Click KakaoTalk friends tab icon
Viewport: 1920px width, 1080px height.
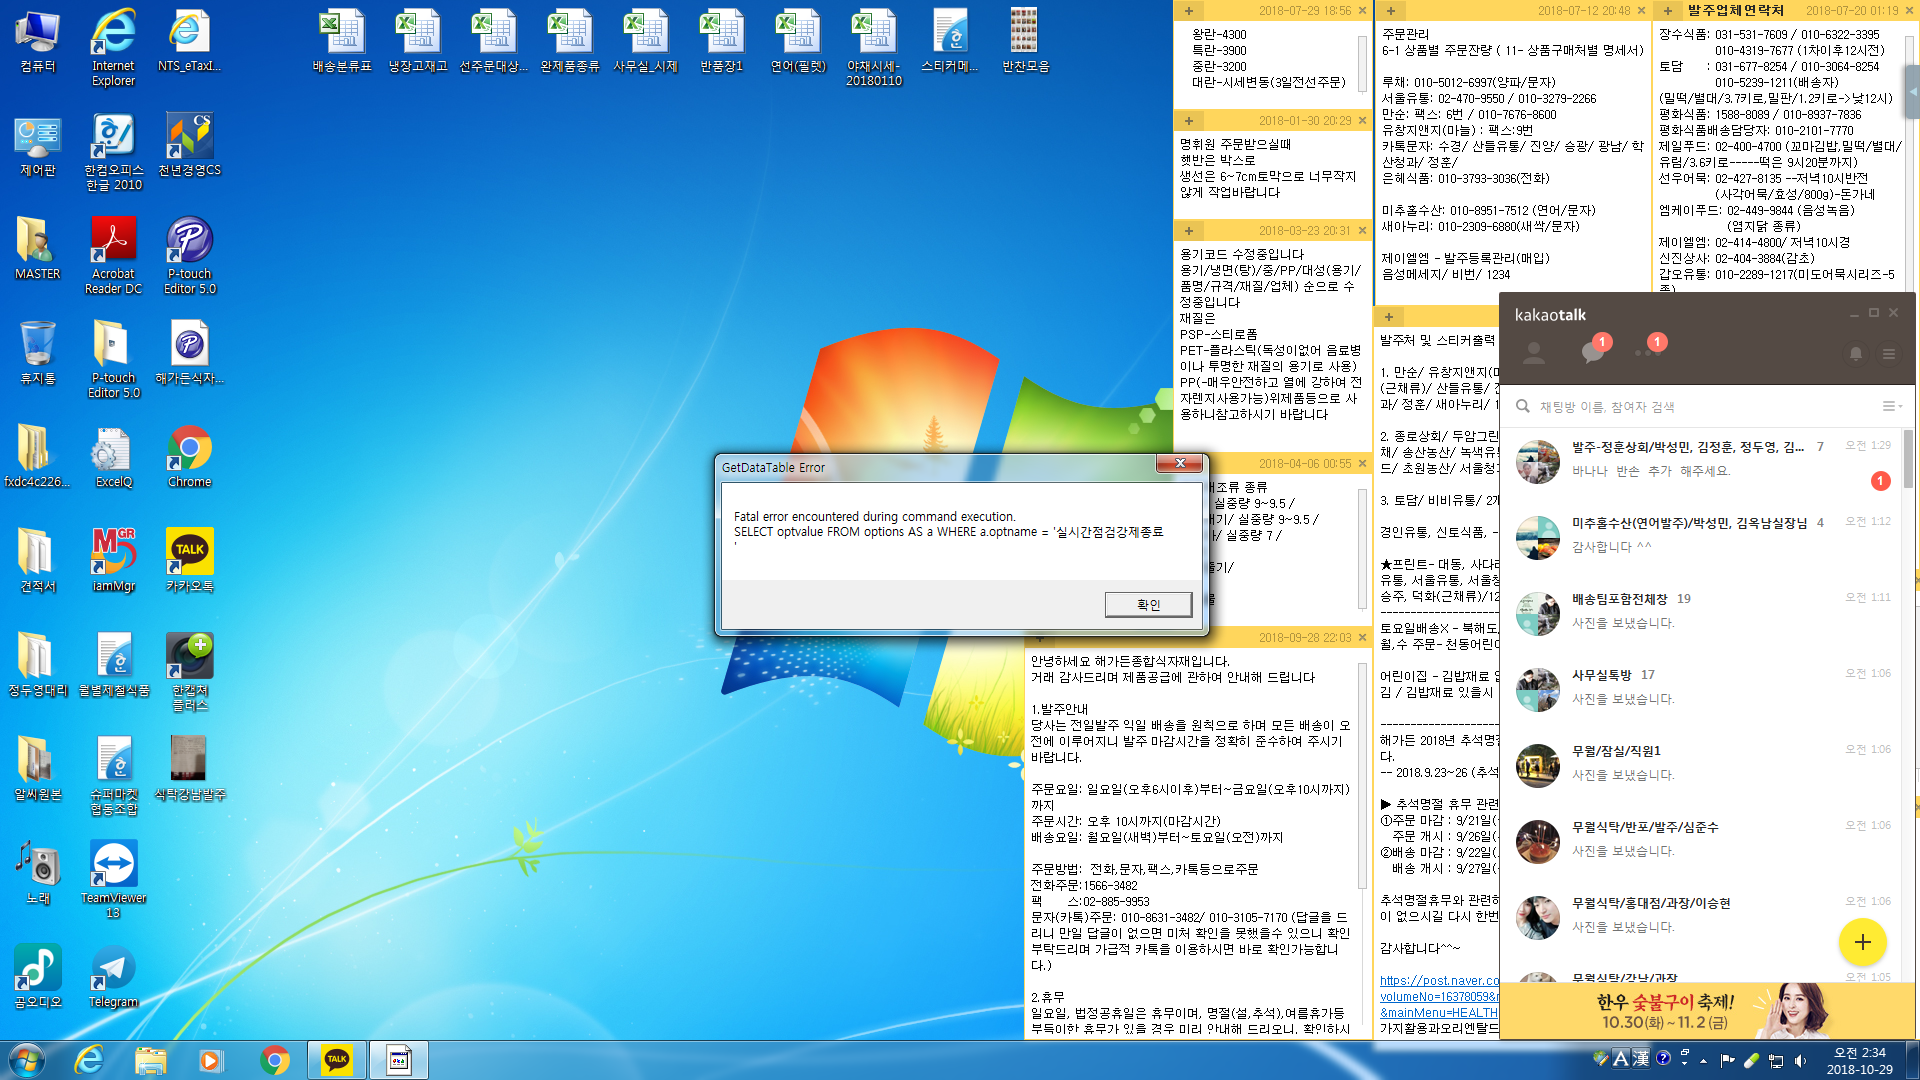click(x=1533, y=353)
